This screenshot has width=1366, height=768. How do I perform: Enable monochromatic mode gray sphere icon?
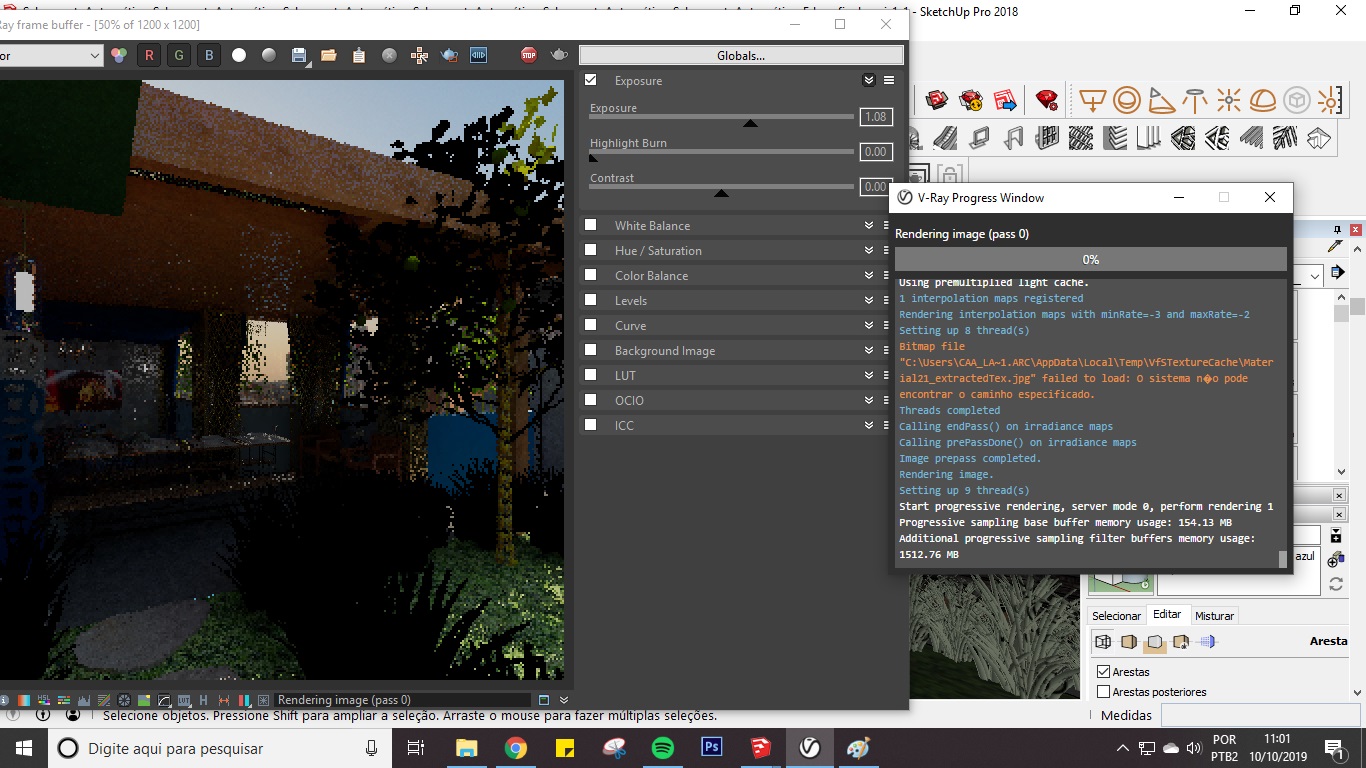click(x=269, y=55)
